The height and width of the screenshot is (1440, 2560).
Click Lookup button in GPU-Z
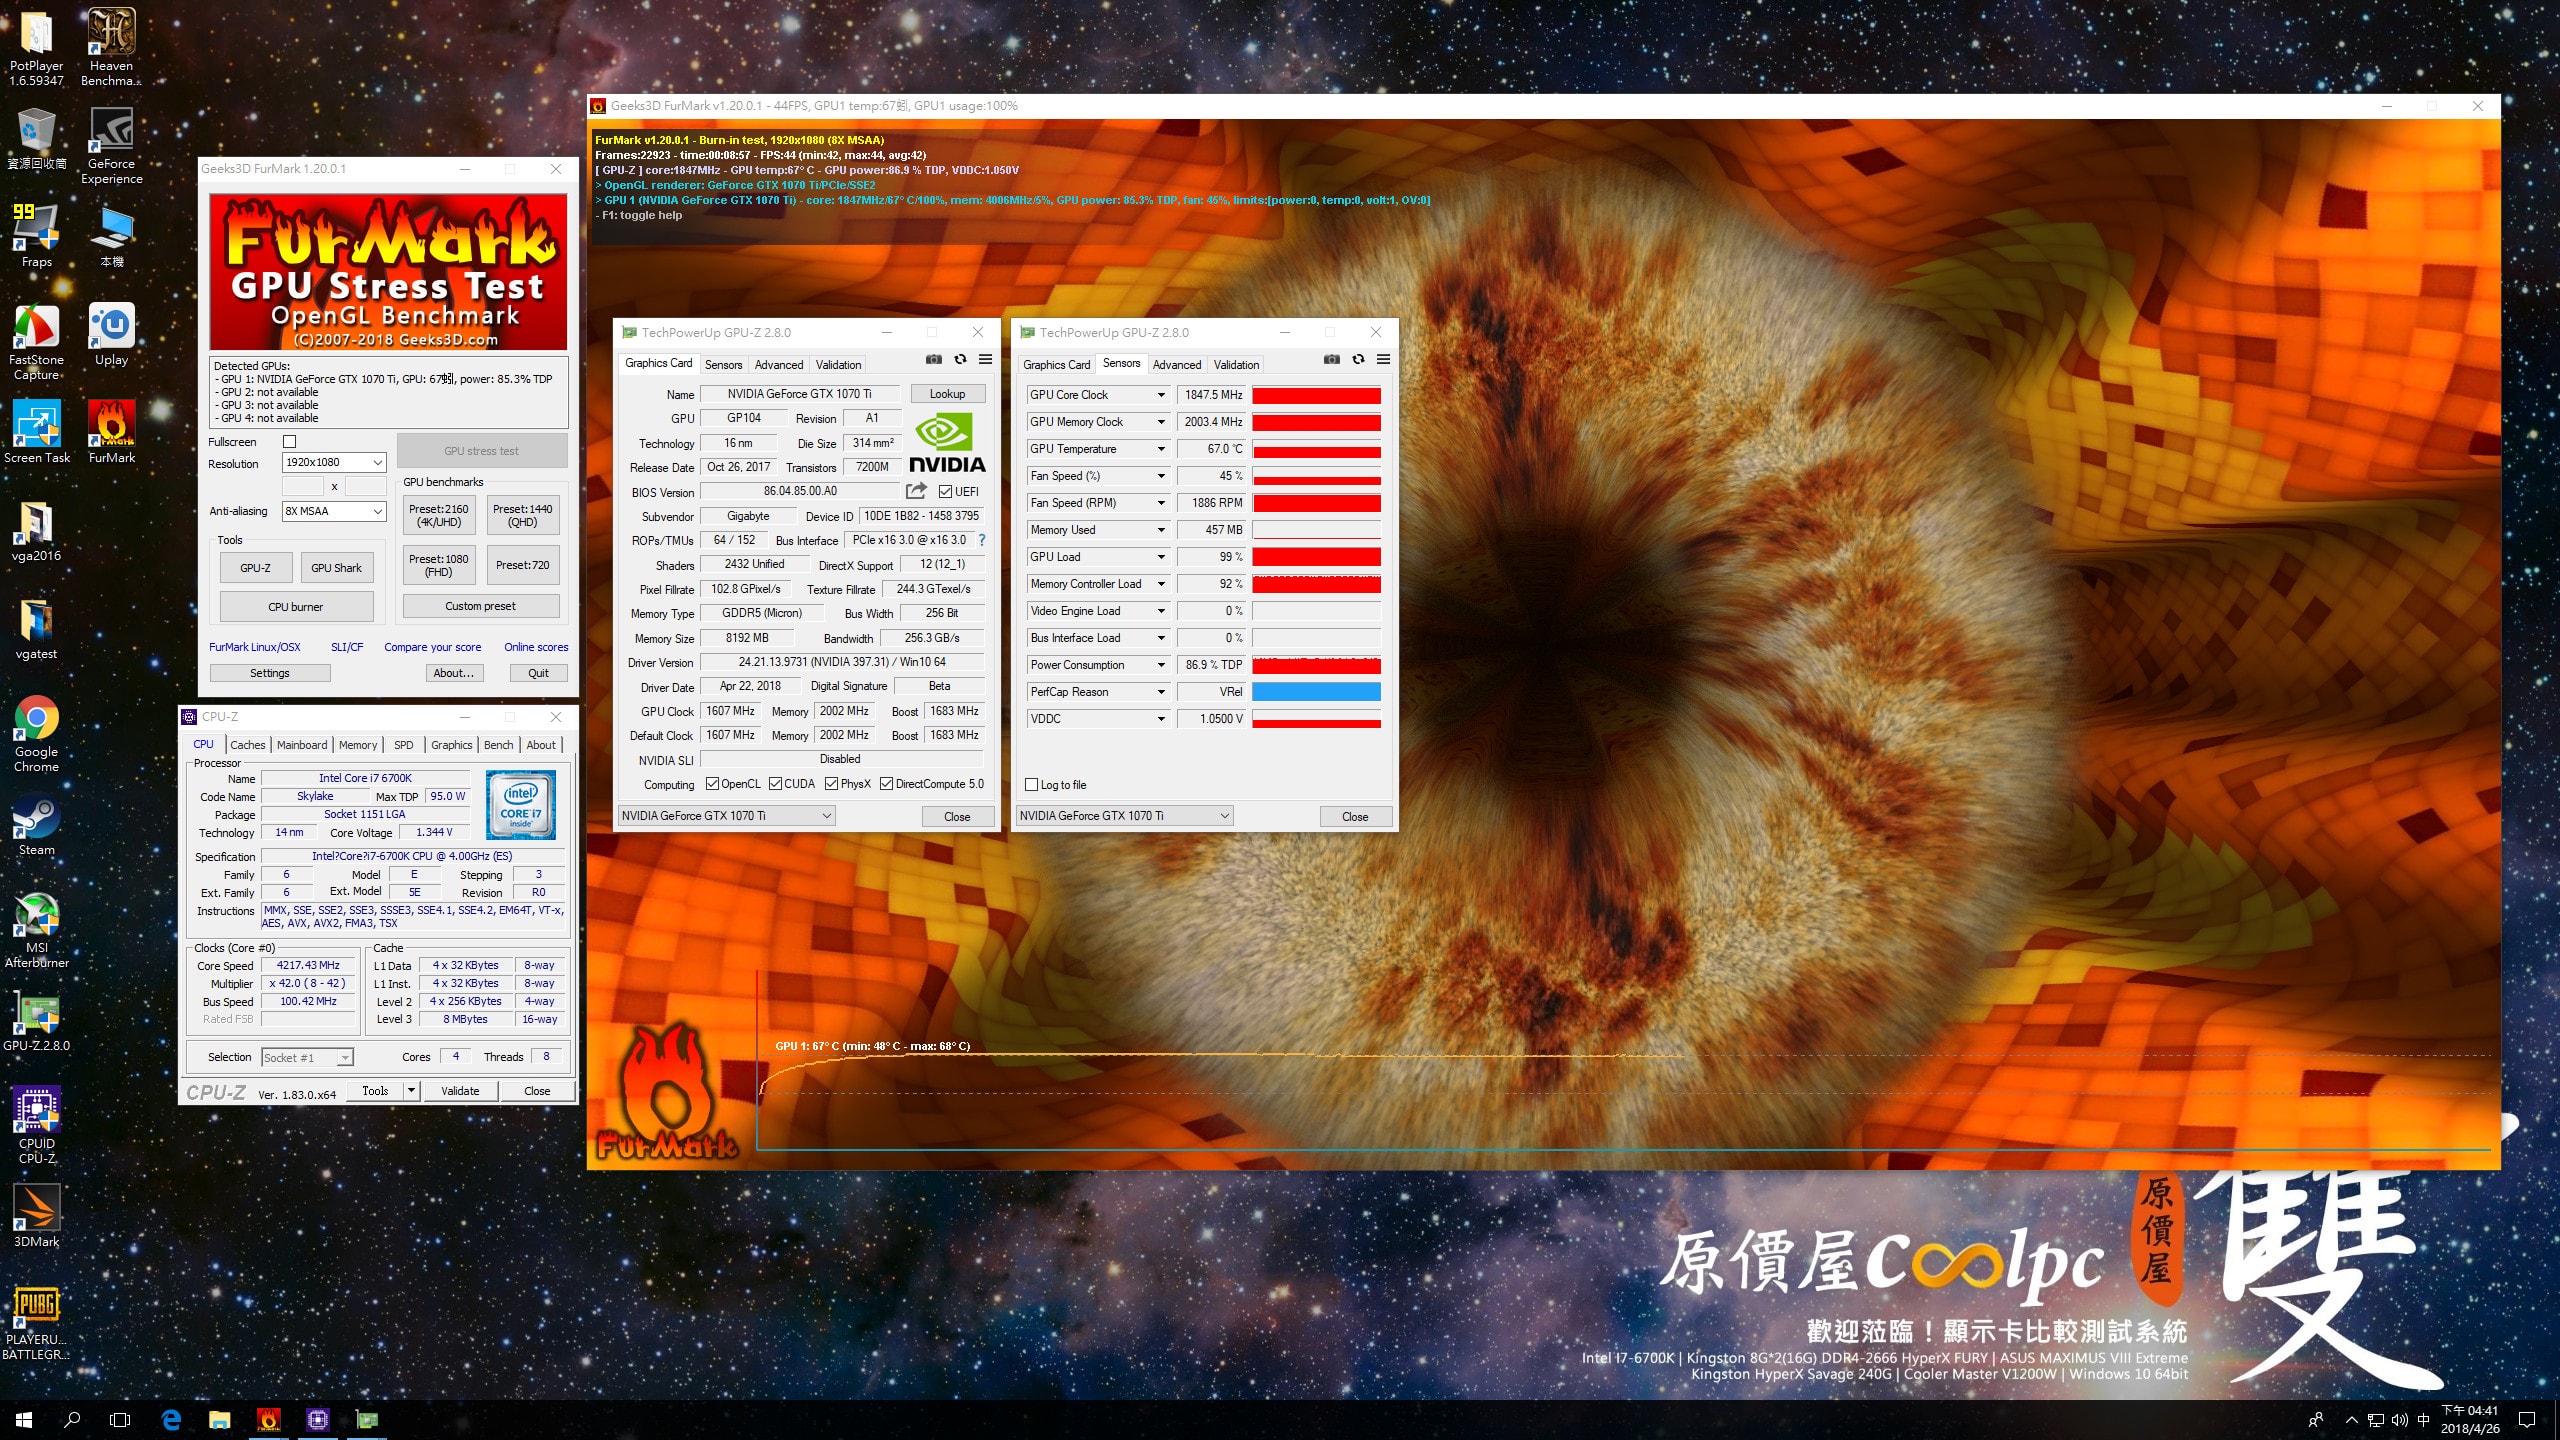947,394
